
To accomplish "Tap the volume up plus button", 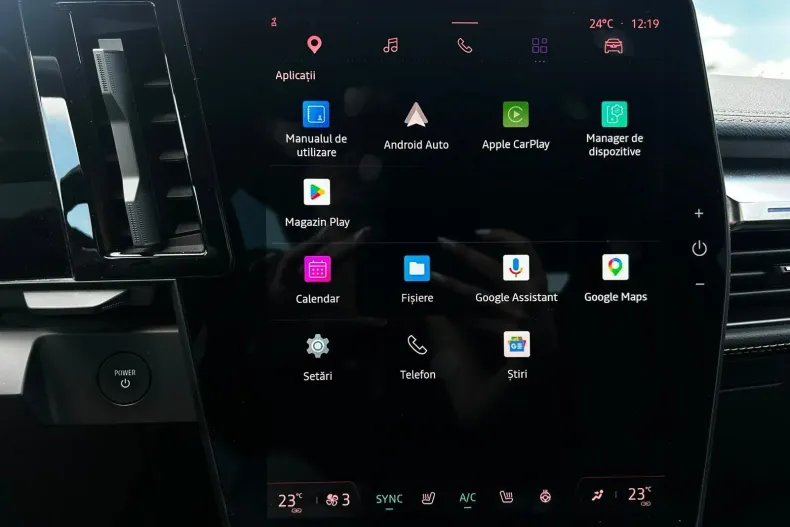I will [699, 214].
